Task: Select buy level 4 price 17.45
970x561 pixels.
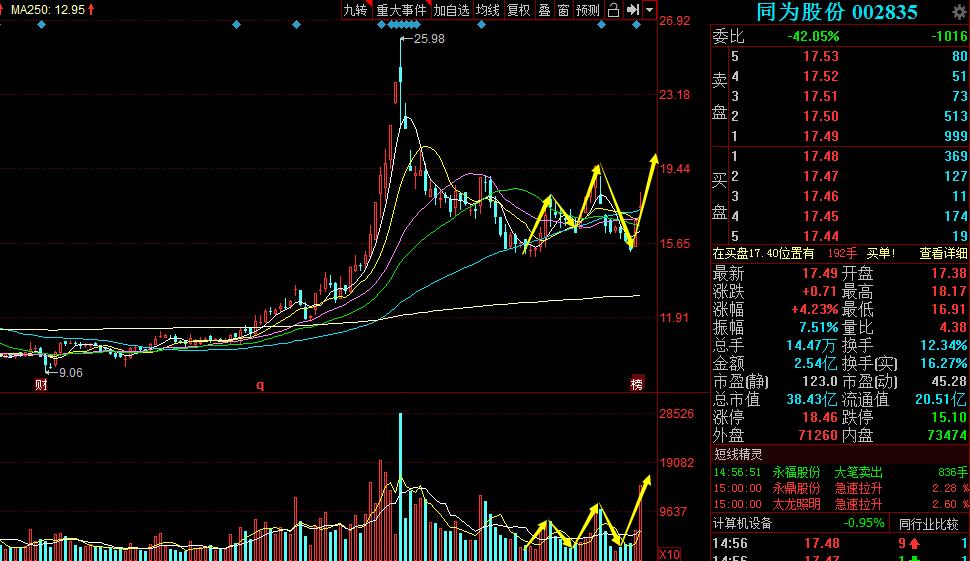Action: (x=821, y=216)
